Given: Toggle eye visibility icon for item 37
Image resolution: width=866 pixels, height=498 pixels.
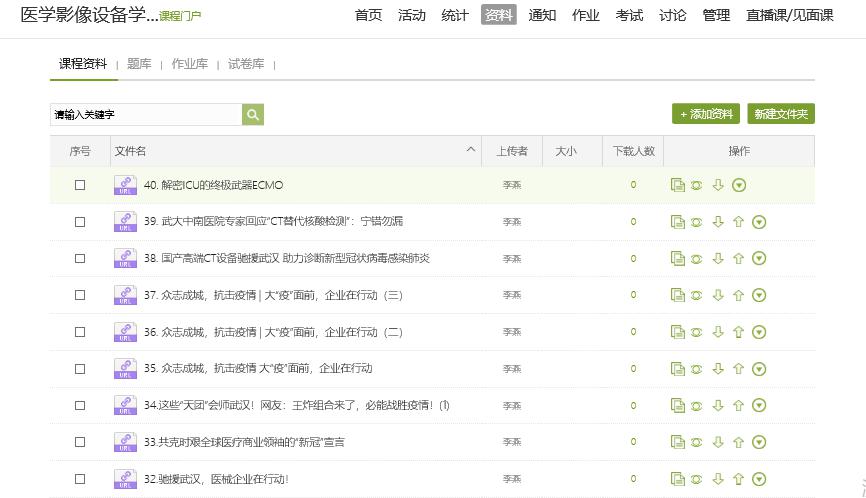Looking at the screenshot, I should [696, 295].
